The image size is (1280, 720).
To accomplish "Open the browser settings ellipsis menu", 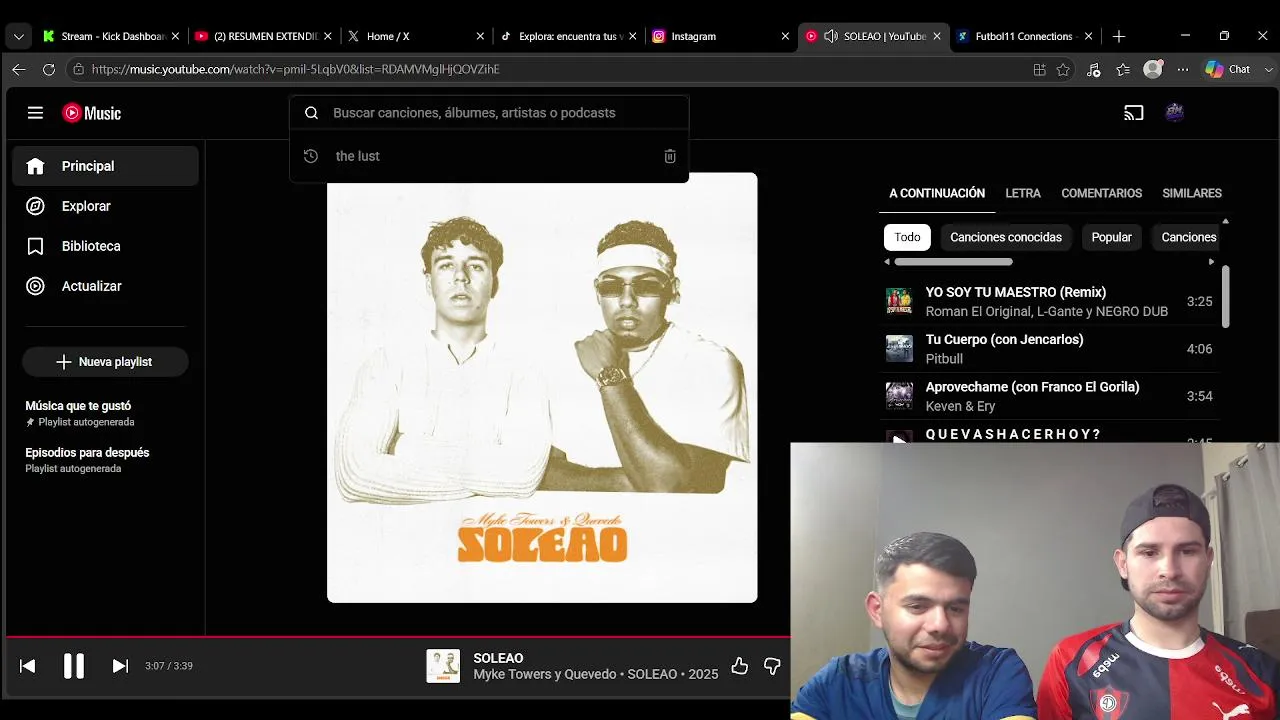I will point(1183,69).
